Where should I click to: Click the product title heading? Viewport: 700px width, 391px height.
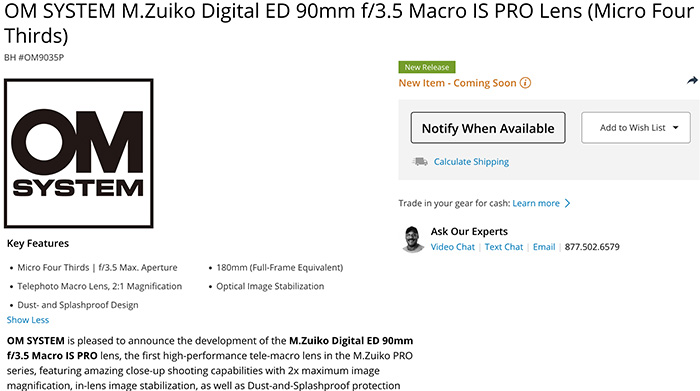pyautogui.click(x=348, y=23)
